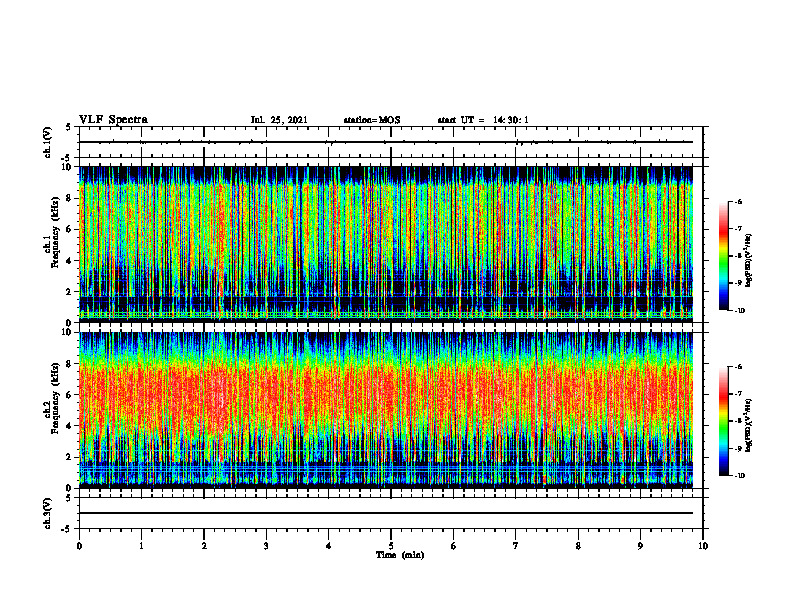Click time-axis tick label "1"
The width and height of the screenshot is (792, 612).
coord(141,546)
